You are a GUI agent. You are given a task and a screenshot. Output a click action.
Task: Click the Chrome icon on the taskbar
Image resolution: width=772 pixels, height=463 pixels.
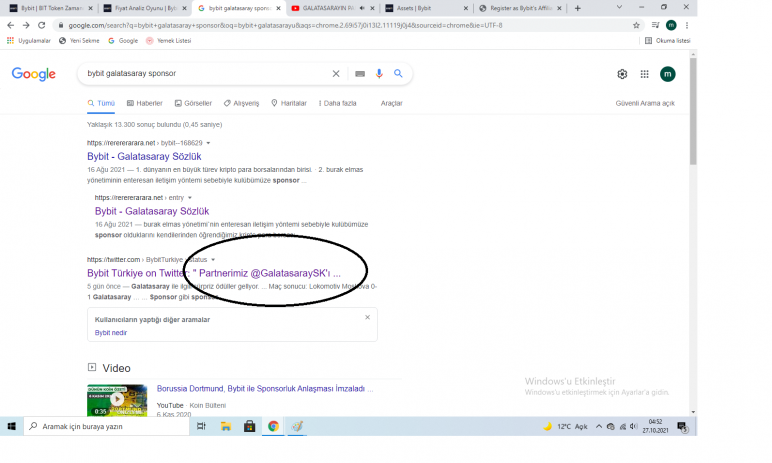(x=273, y=426)
